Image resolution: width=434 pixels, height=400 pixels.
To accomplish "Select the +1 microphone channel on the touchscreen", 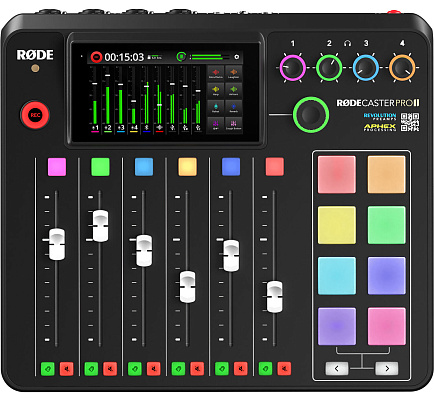I will click(95, 128).
